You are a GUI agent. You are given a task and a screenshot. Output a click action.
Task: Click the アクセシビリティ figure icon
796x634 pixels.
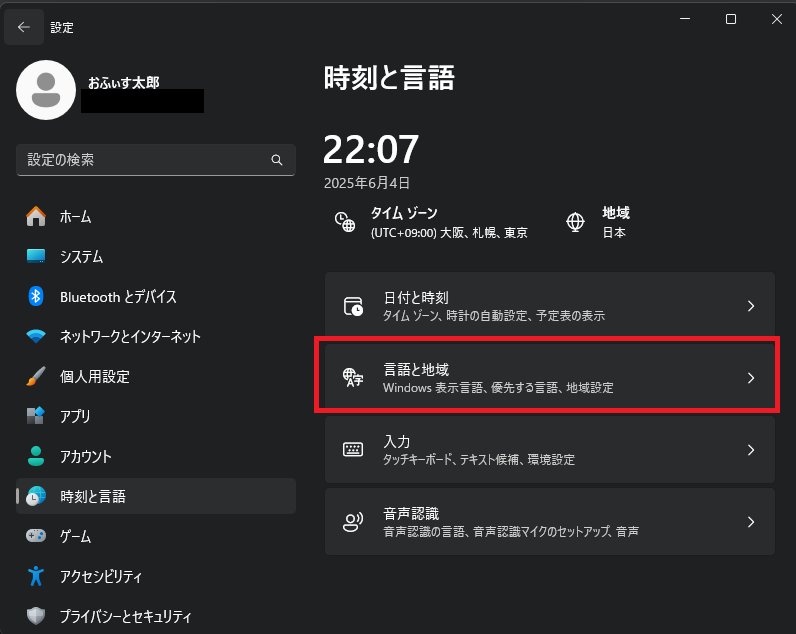tap(36, 576)
